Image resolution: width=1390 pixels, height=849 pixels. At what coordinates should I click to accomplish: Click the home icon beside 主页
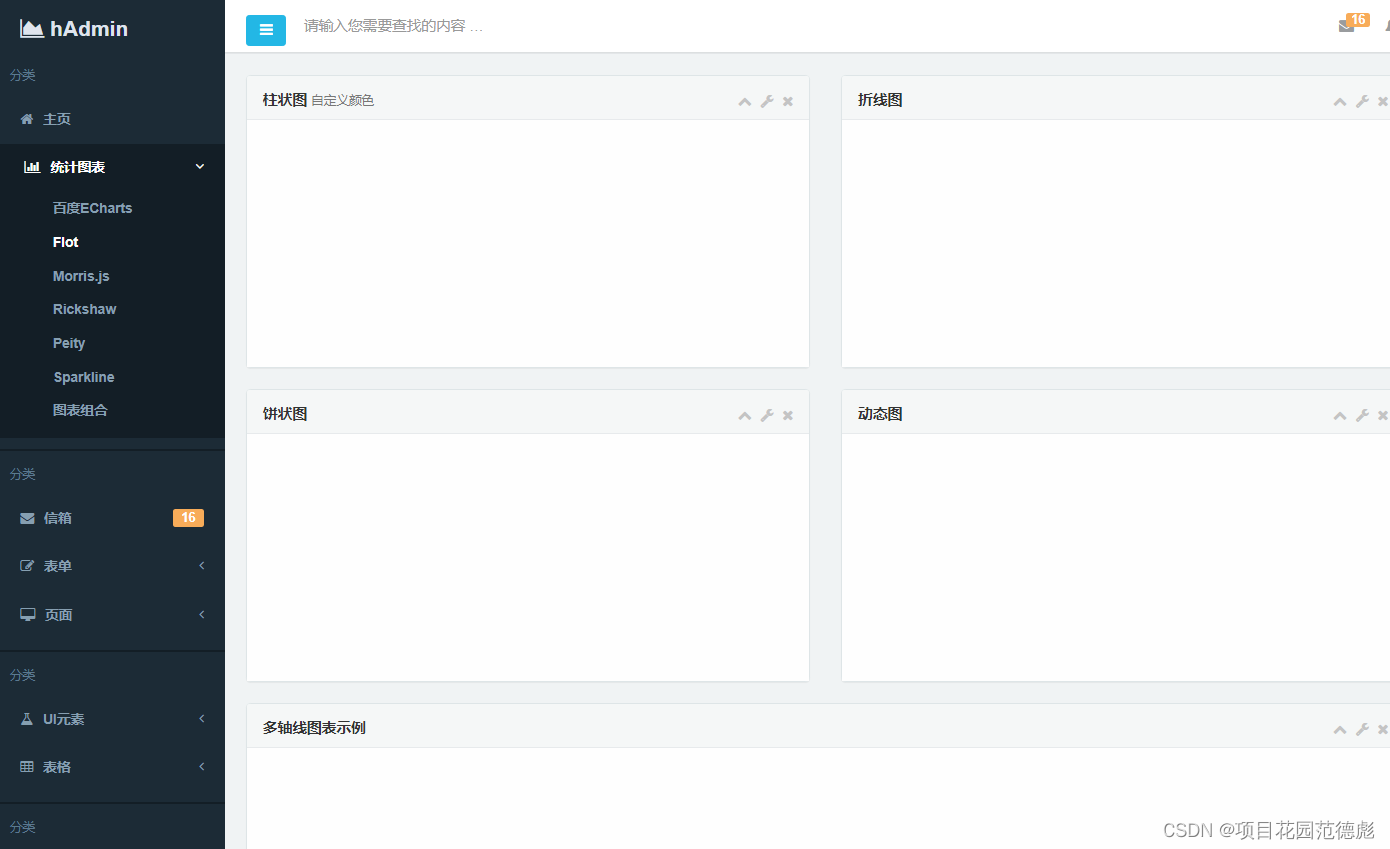[27, 119]
